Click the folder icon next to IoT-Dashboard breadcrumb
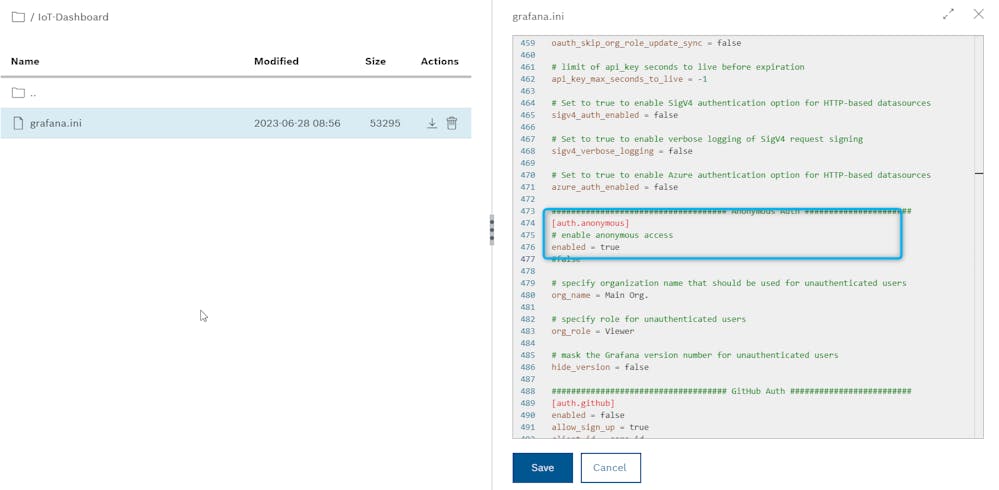This screenshot has height=490, width=999. click(x=18, y=17)
